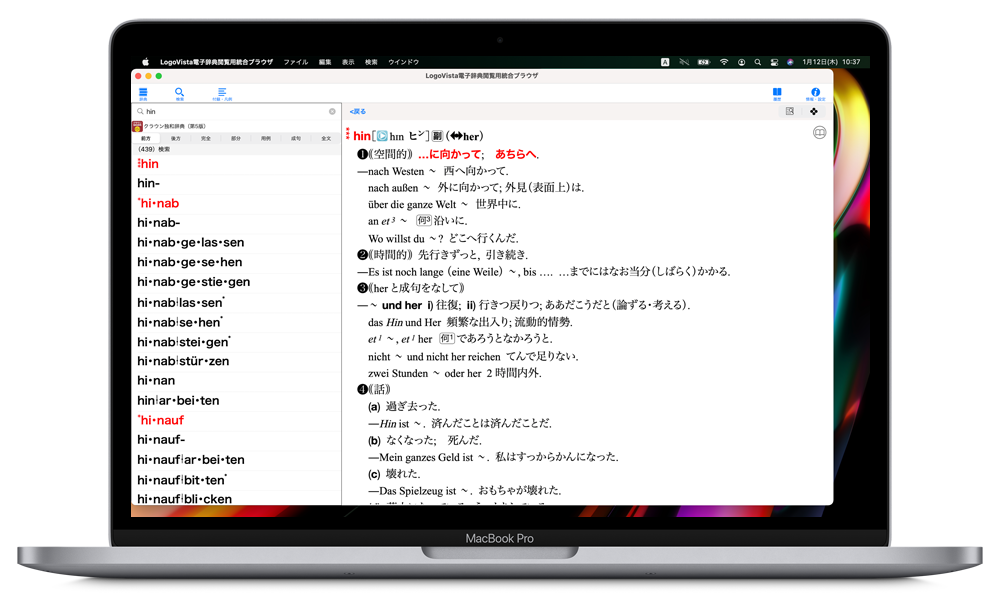Click the <戻る back link
The image size is (1000, 600).
[357, 111]
